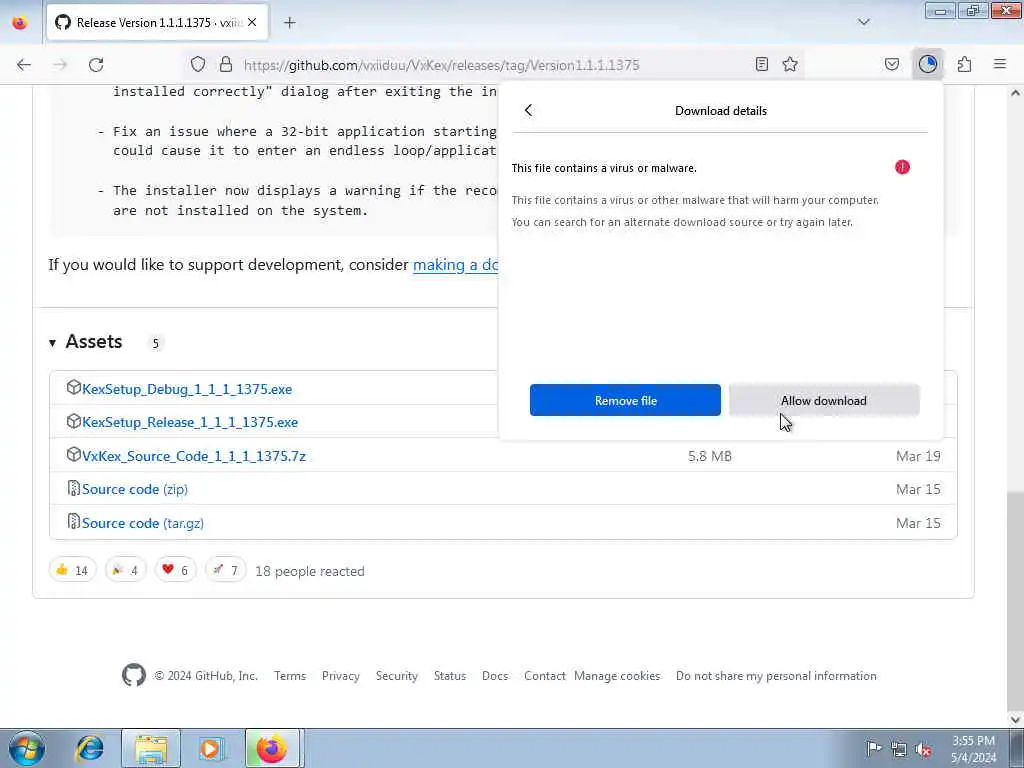Image resolution: width=1024 pixels, height=768 pixels.
Task: Click the GitHub logo in footer
Action: [x=134, y=675]
